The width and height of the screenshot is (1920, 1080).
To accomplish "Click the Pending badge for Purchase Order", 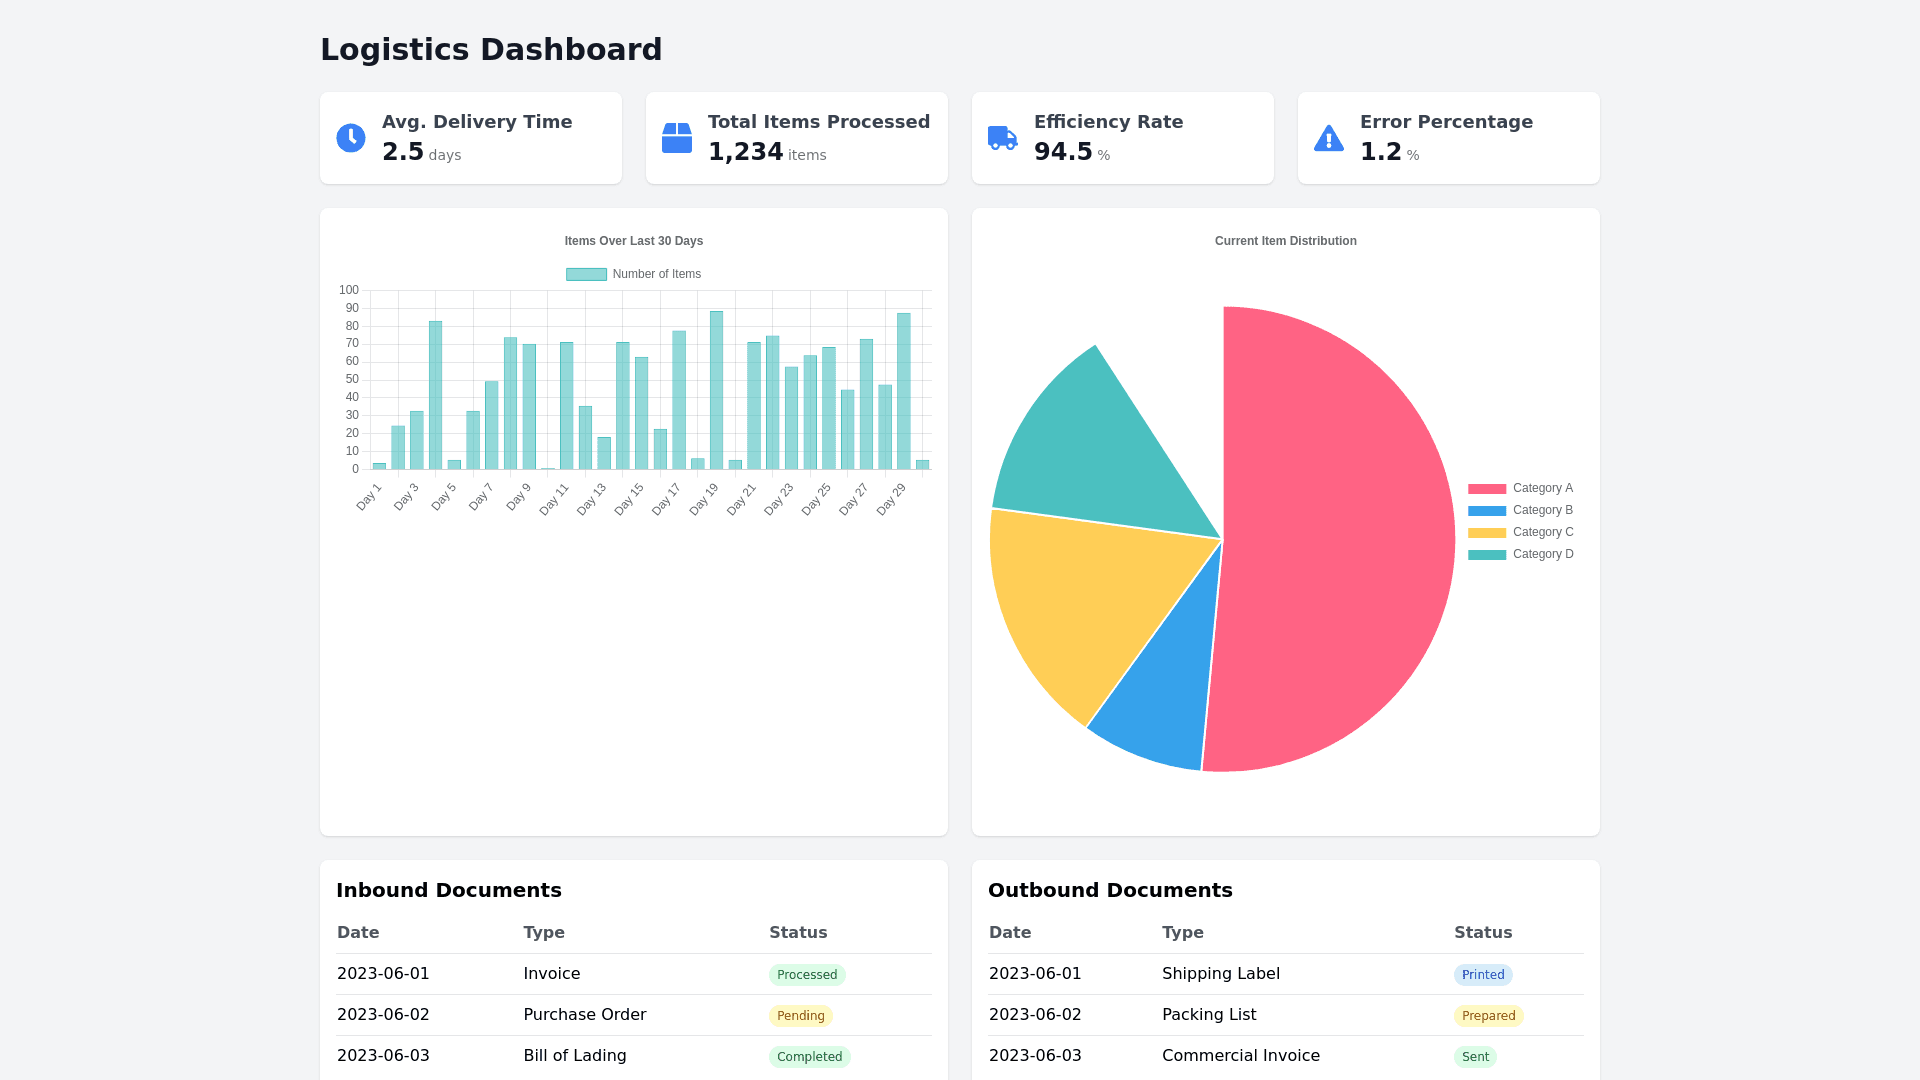I will click(800, 1016).
